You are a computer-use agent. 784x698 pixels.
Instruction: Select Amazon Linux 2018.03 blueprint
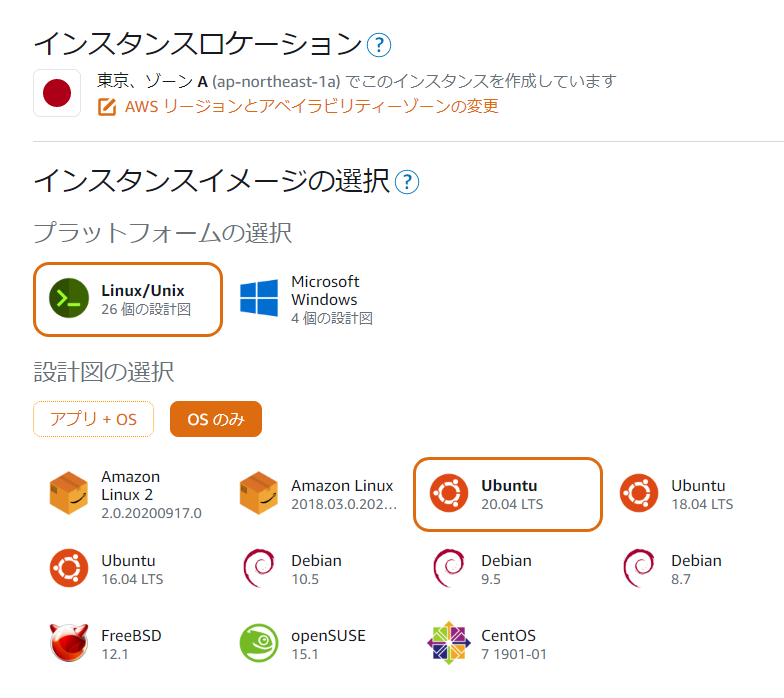(318, 494)
